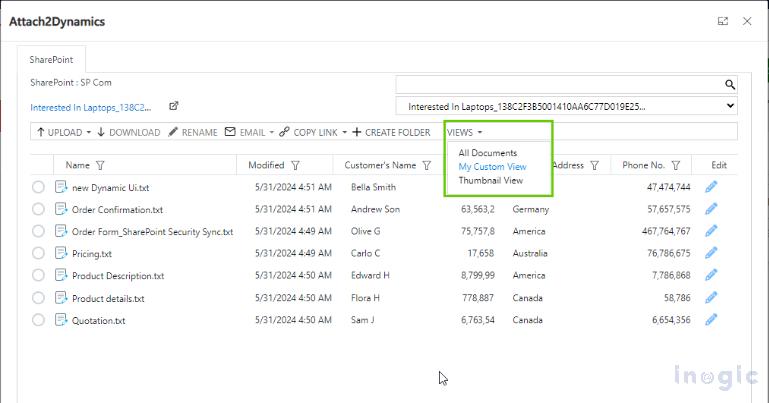Click the search magnifier icon

point(729,85)
